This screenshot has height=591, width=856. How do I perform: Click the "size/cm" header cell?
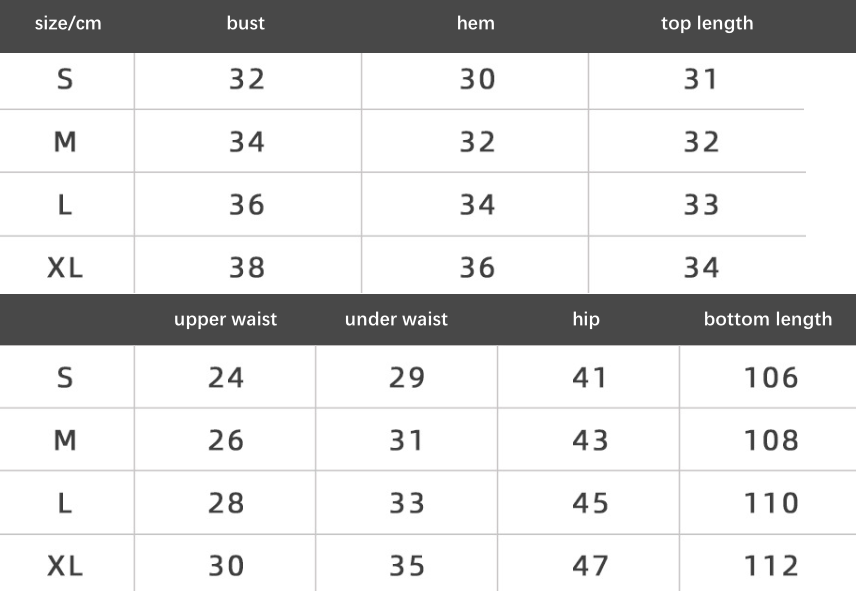click(x=68, y=23)
